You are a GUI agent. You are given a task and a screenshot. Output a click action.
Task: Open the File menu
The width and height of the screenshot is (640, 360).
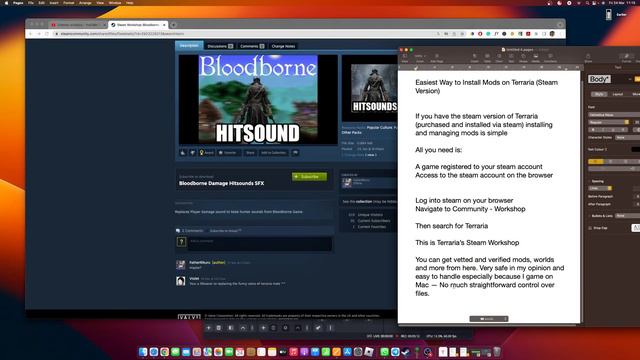click(x=31, y=3)
